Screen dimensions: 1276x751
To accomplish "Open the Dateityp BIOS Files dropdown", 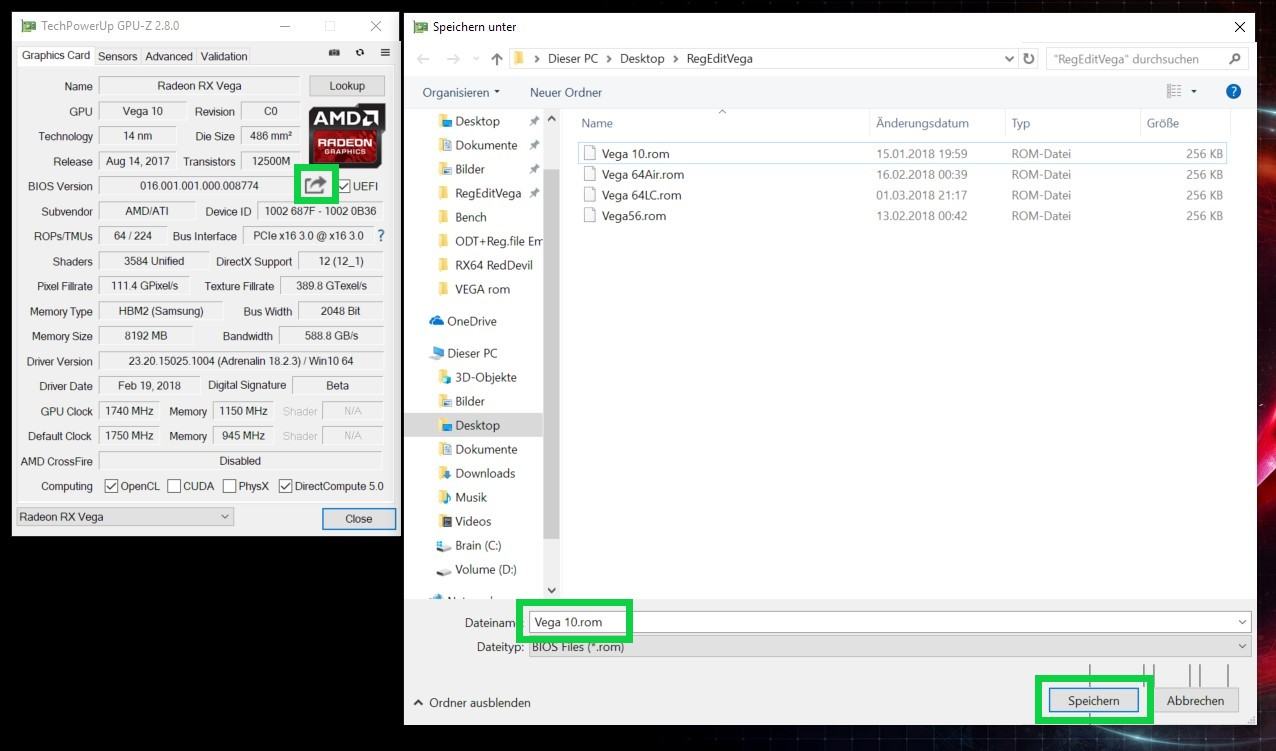I will coord(890,647).
